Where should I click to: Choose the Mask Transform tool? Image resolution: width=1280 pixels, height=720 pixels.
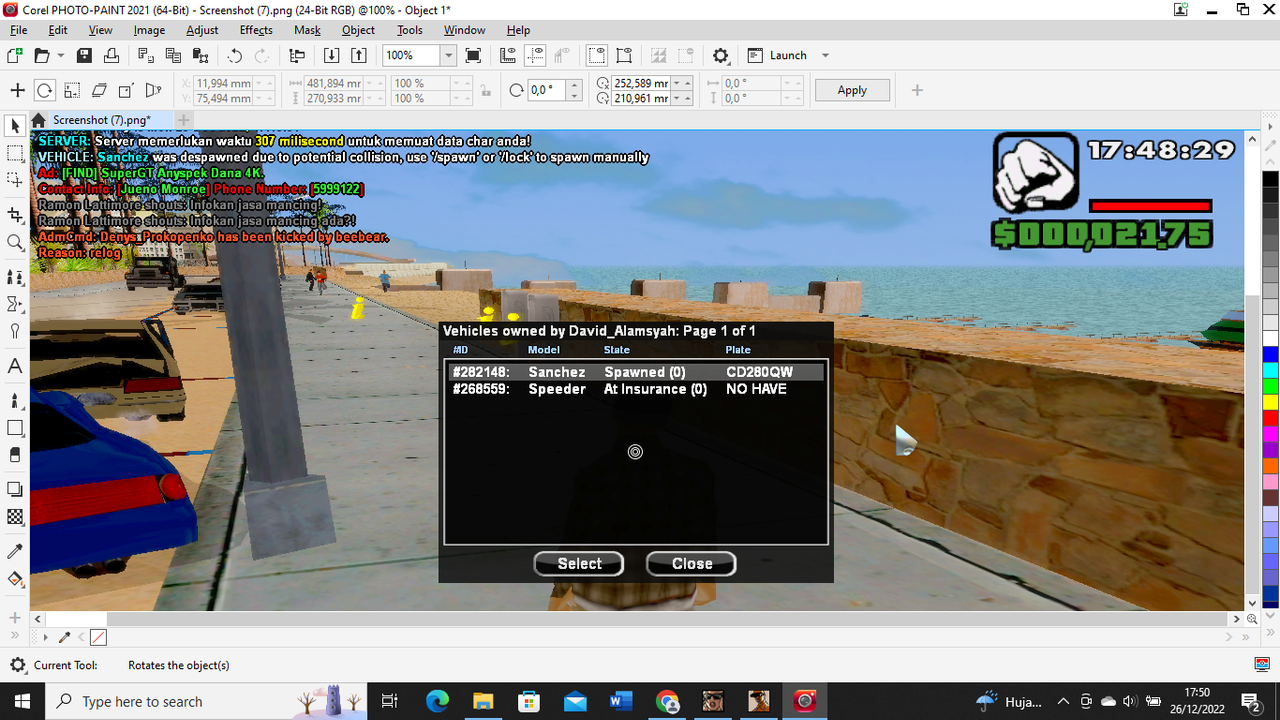[x=15, y=181]
